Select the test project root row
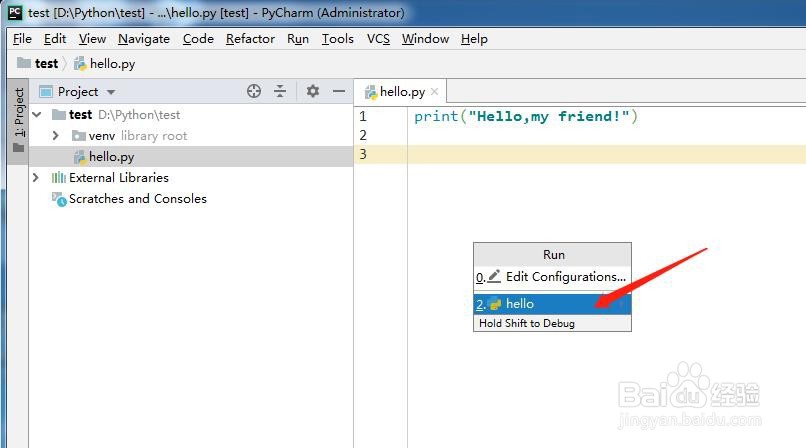Image resolution: width=806 pixels, height=448 pixels. coord(191,115)
